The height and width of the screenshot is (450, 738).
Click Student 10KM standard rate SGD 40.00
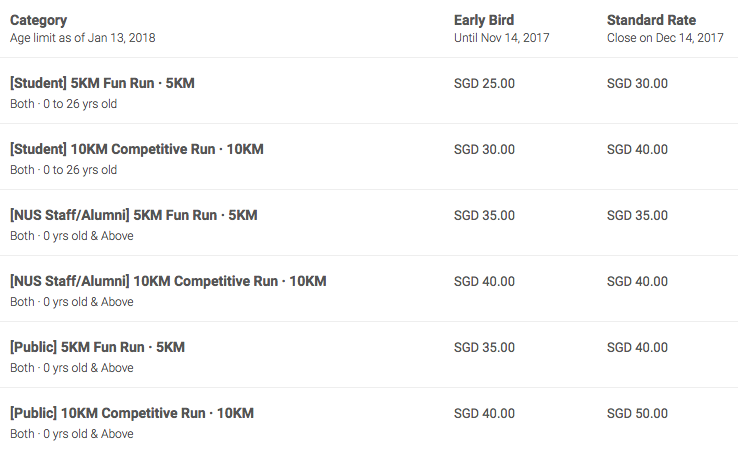point(637,149)
